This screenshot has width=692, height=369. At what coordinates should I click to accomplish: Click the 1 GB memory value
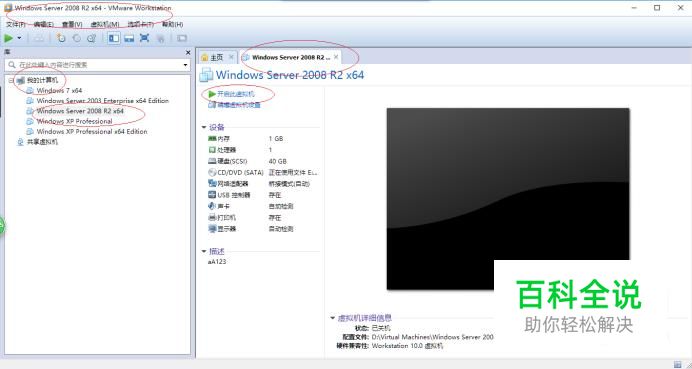275,139
